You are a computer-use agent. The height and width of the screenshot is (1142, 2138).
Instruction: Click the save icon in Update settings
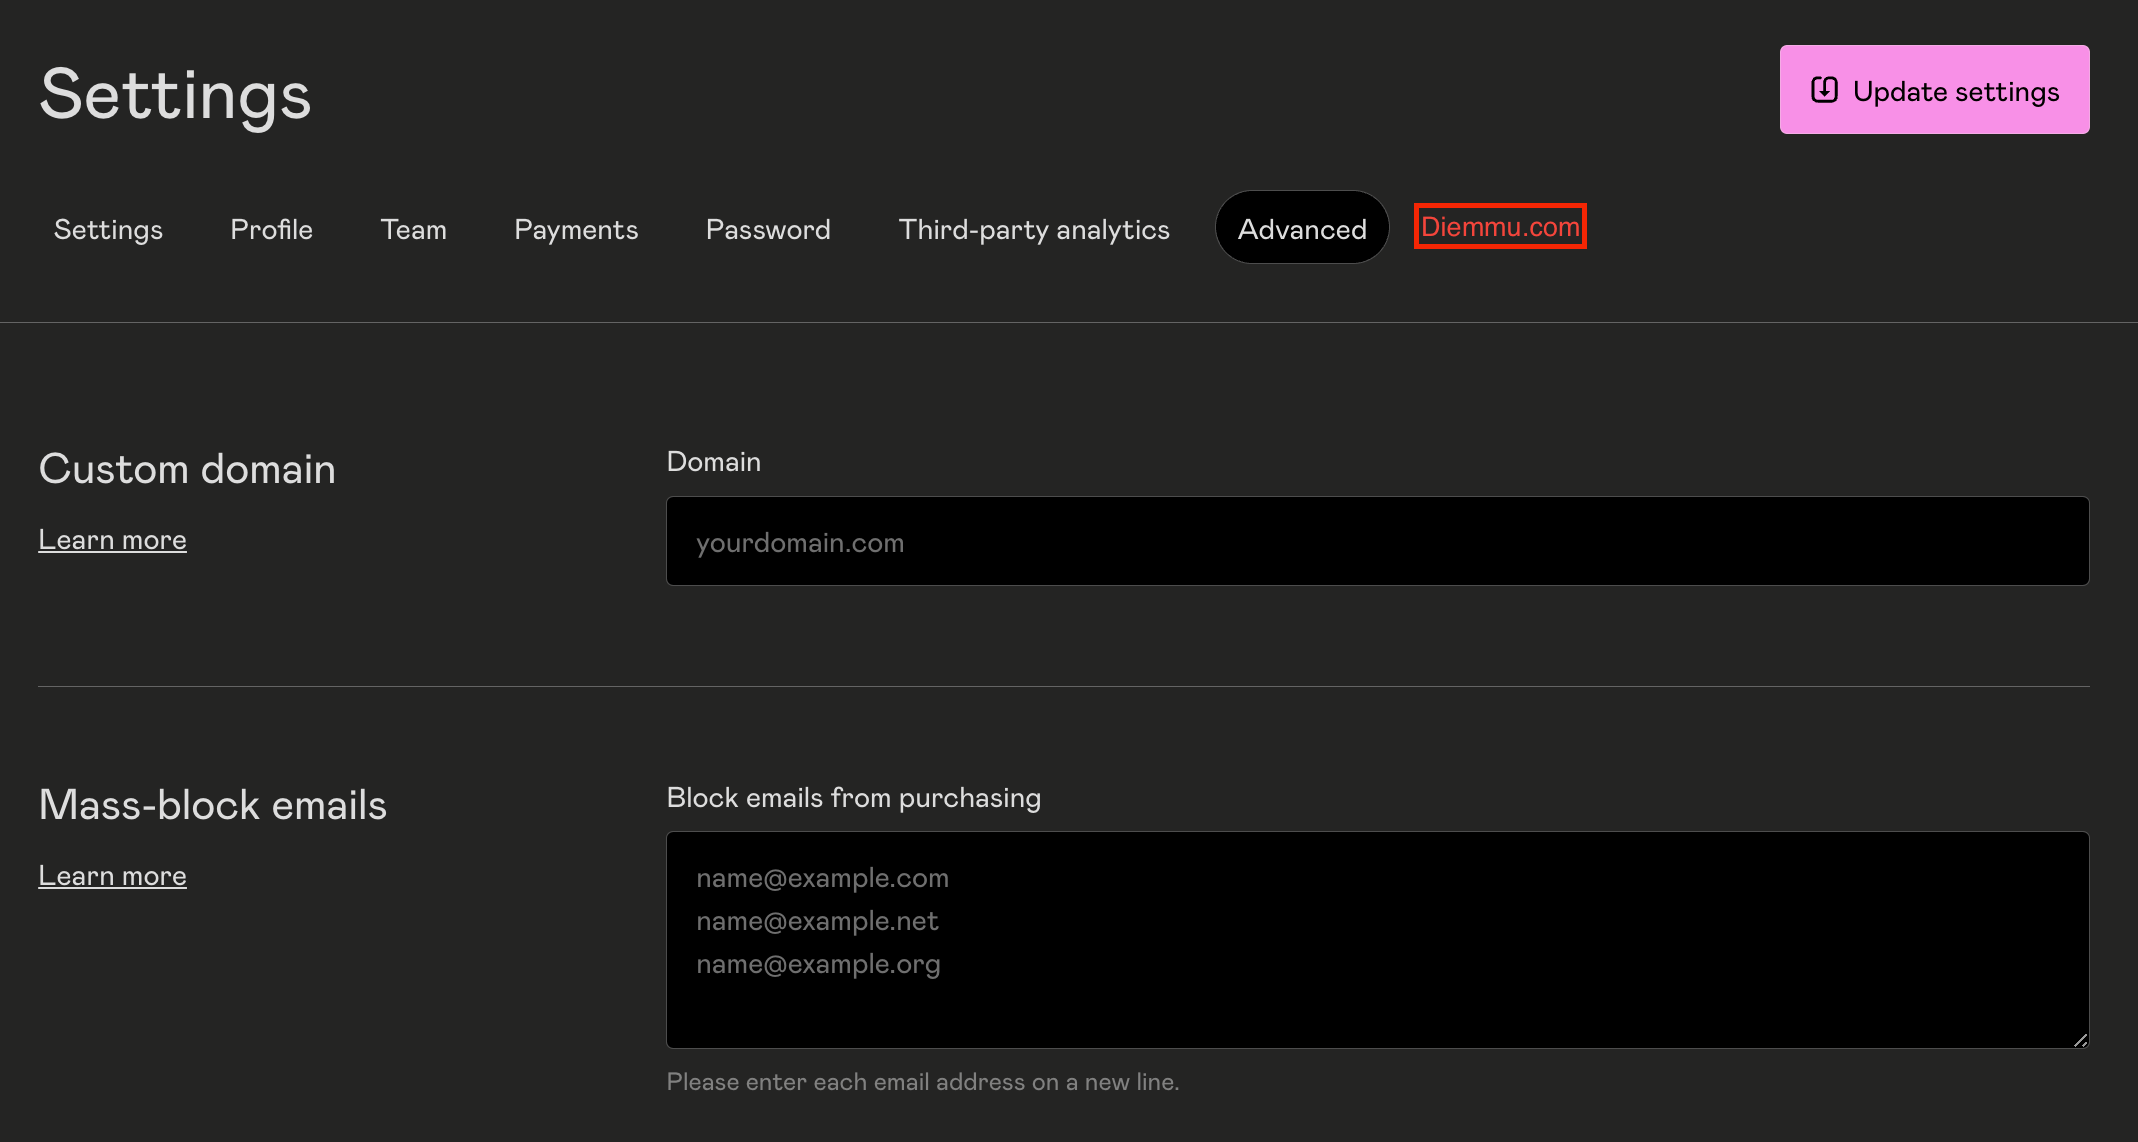pos(1824,90)
